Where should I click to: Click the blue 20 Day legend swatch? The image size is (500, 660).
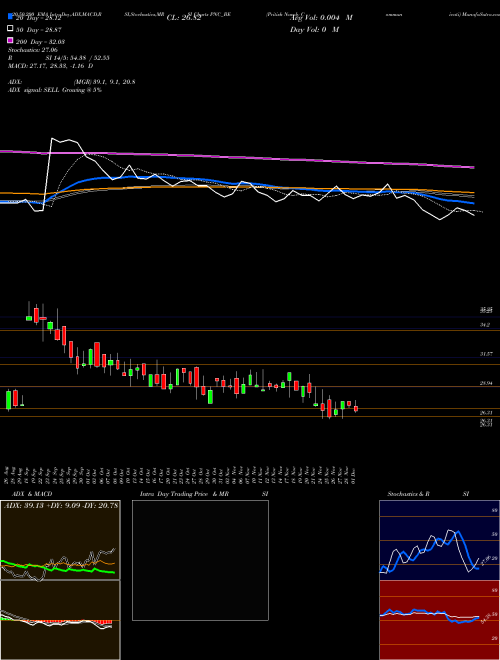(10, 17)
